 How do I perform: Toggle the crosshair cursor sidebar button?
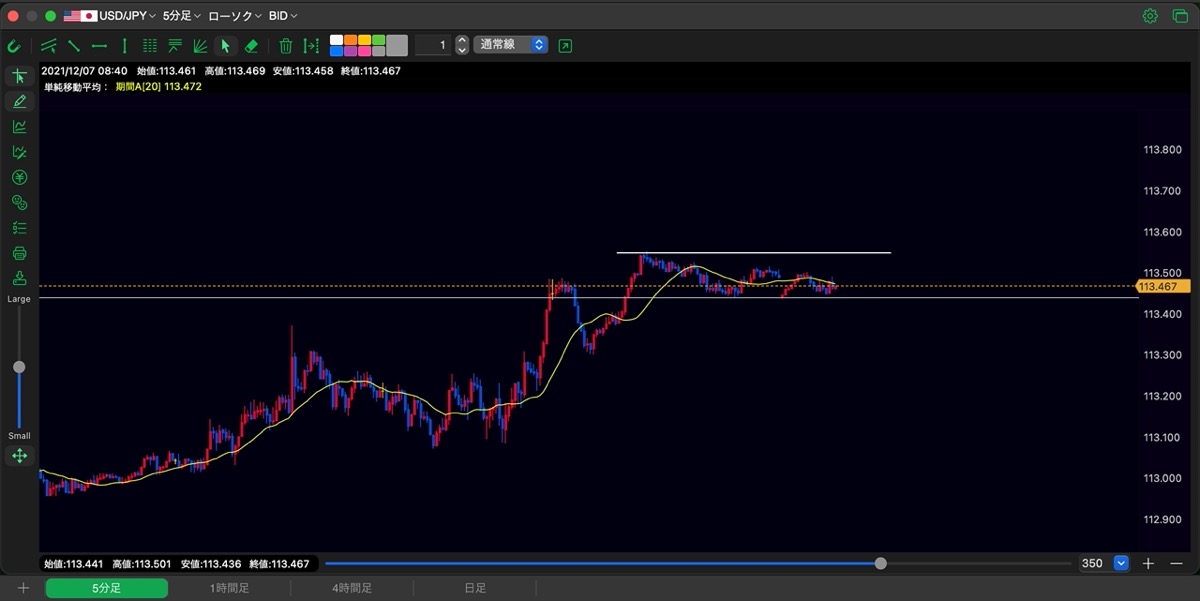pyautogui.click(x=19, y=76)
